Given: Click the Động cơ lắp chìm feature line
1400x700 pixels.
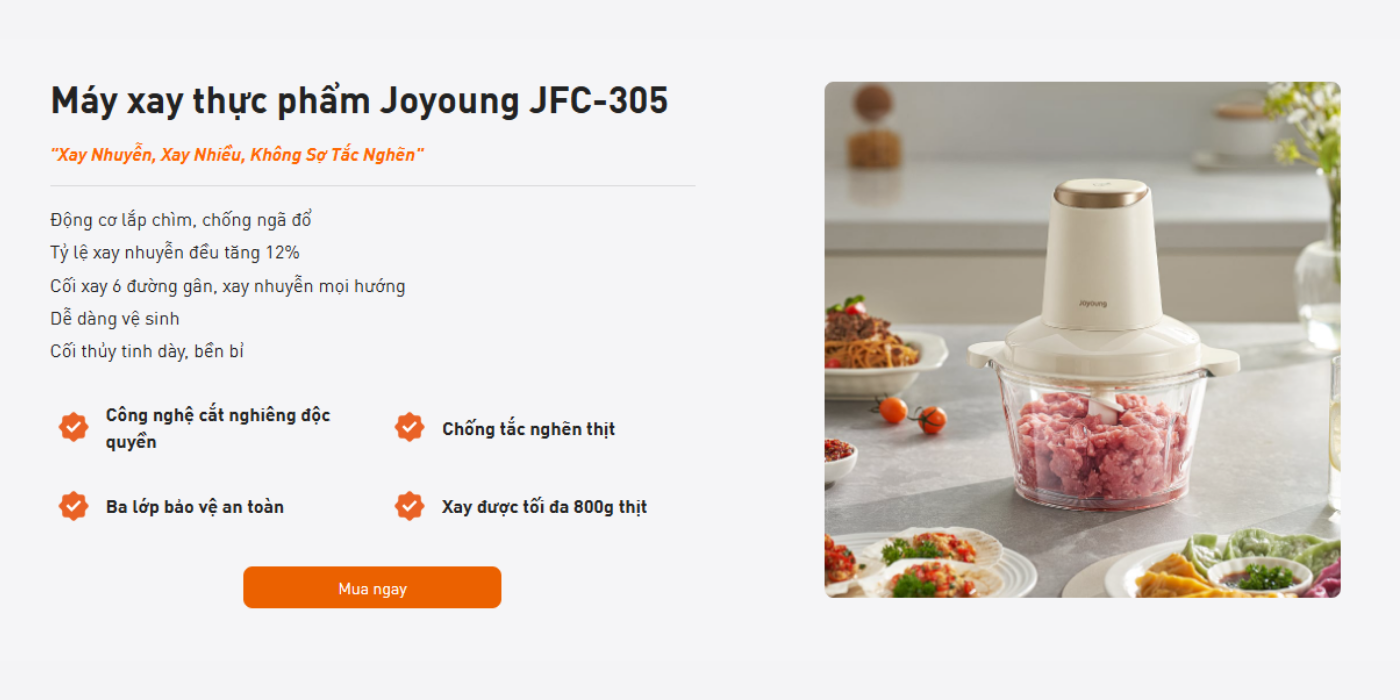Looking at the screenshot, I should click(181, 220).
